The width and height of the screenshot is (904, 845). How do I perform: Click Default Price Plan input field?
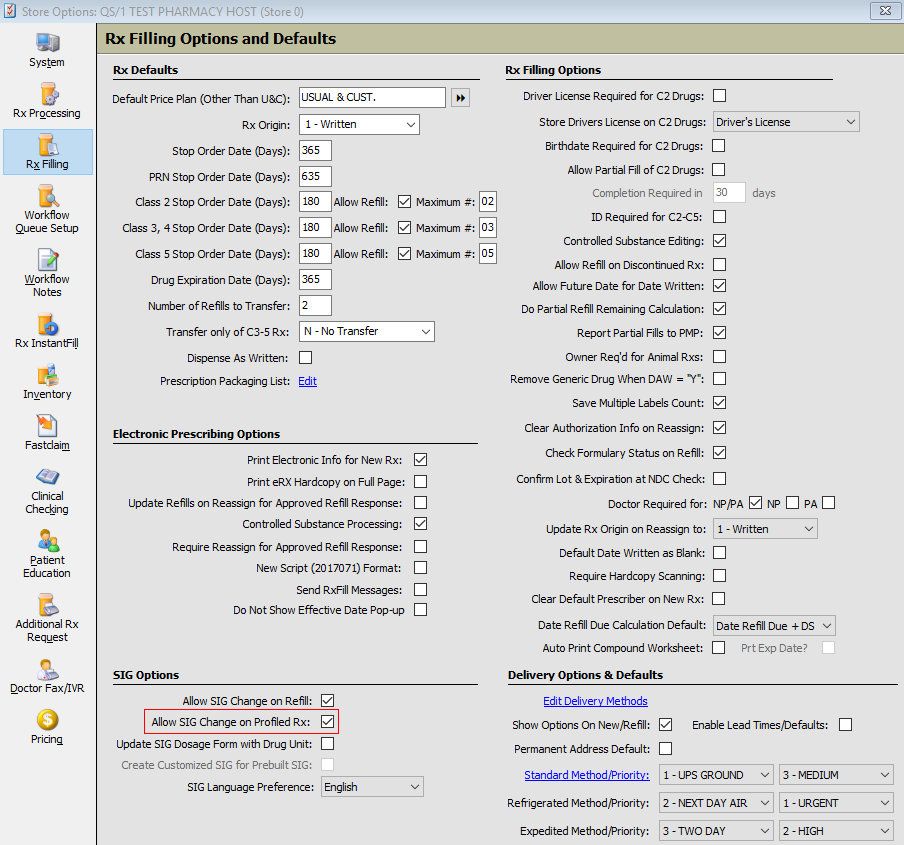(x=372, y=97)
